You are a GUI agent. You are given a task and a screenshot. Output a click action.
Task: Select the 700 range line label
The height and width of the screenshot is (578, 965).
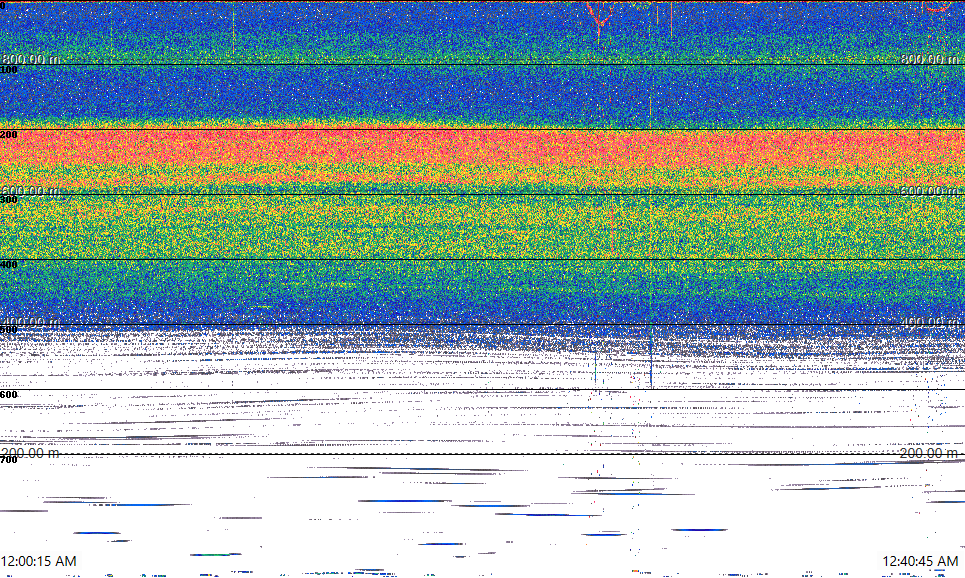(9, 460)
